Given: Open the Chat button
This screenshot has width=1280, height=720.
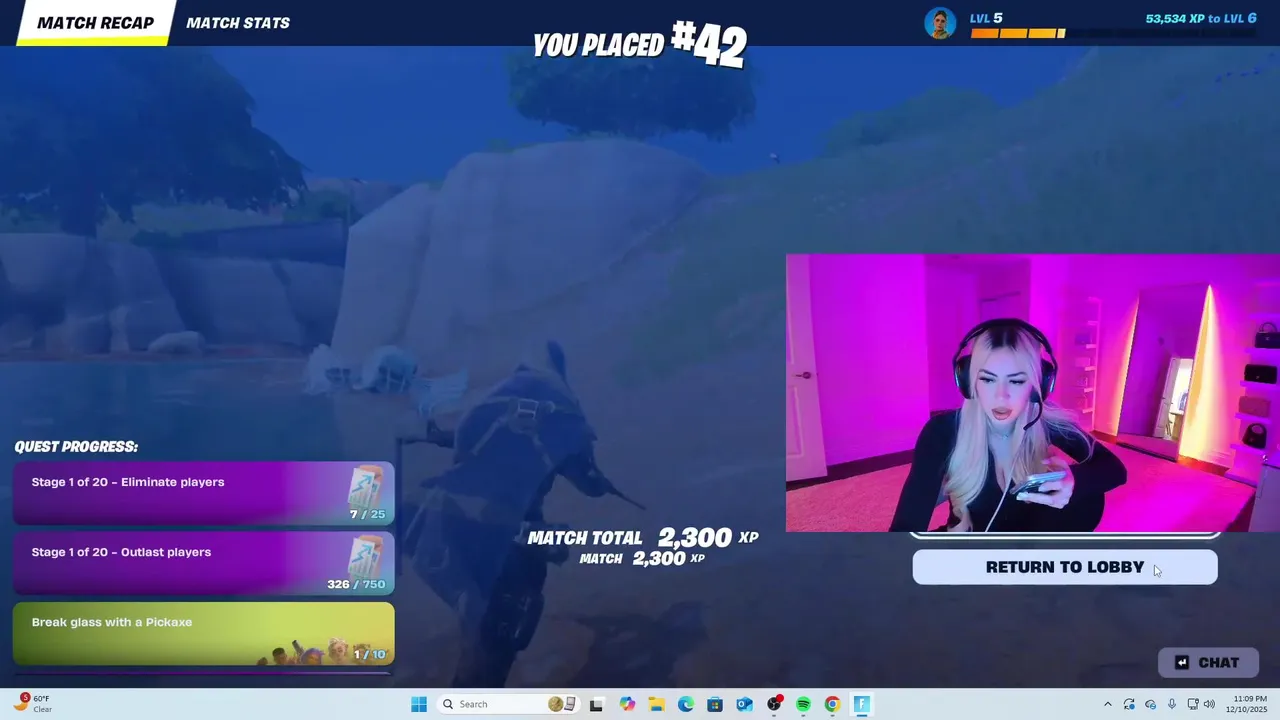Looking at the screenshot, I should [1208, 662].
